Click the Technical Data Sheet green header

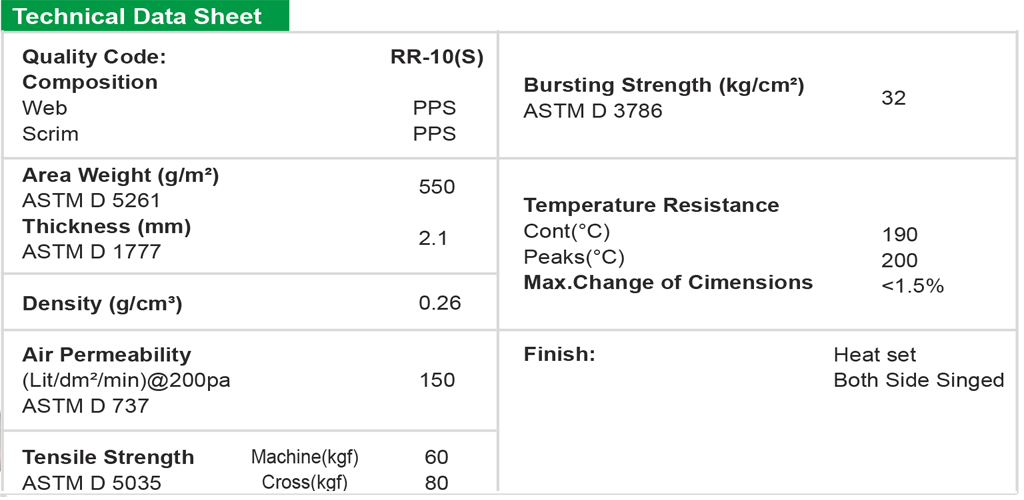(x=142, y=16)
